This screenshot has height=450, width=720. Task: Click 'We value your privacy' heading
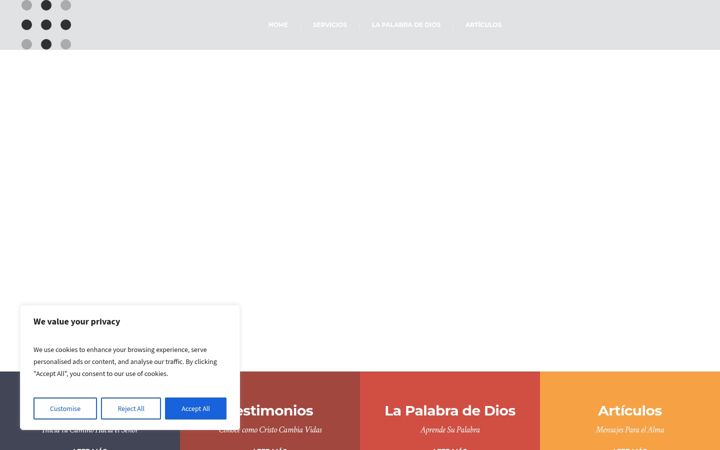[x=77, y=321]
